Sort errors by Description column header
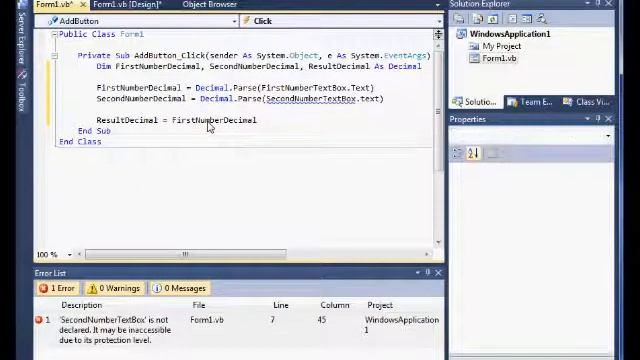This screenshot has height=360, width=640. tap(82, 305)
